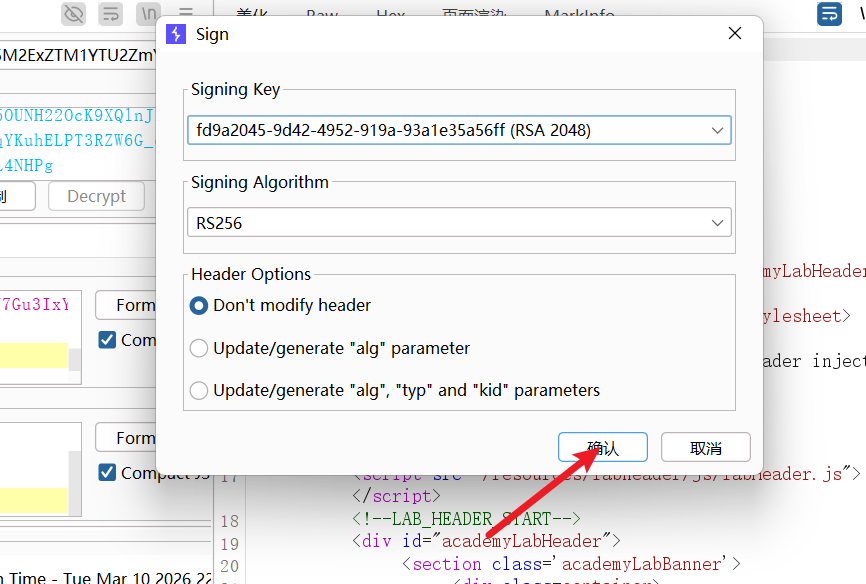Click the 取消 cancel button
This screenshot has height=584, width=866.
(706, 447)
